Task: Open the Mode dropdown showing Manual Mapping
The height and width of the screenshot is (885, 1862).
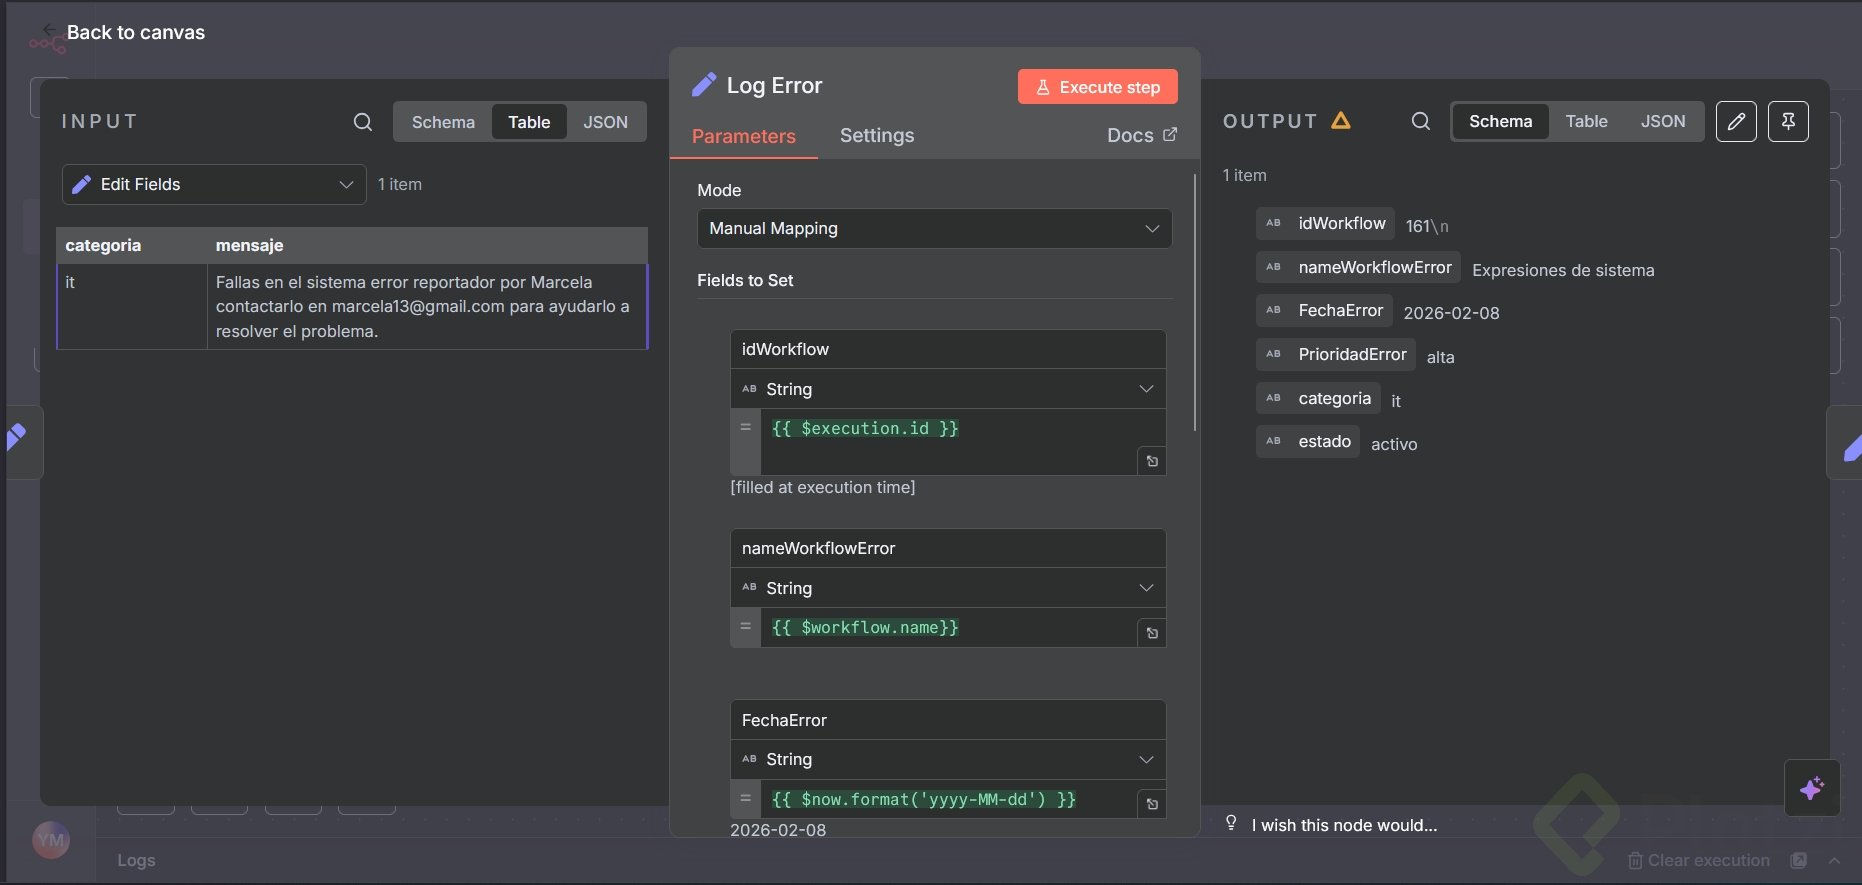Action: pos(934,228)
